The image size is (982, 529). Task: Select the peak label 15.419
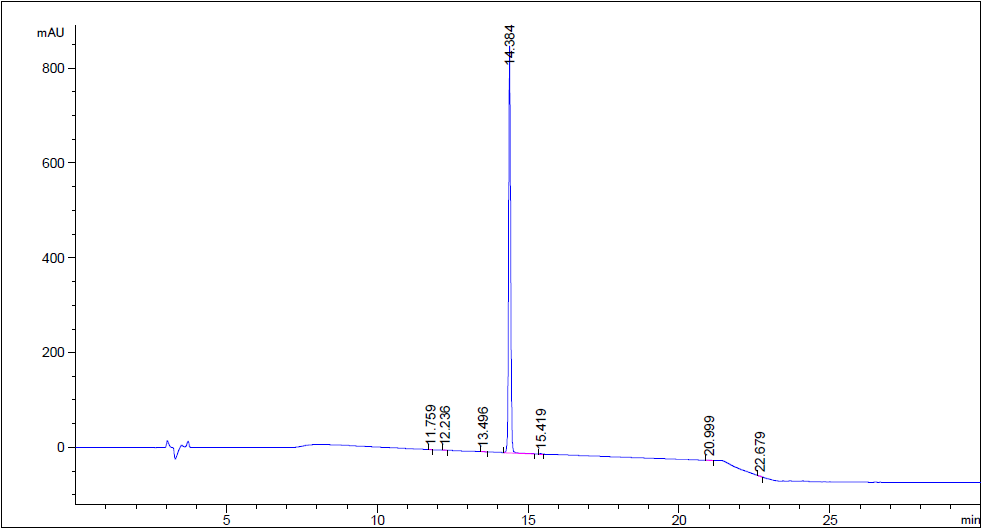coord(541,430)
